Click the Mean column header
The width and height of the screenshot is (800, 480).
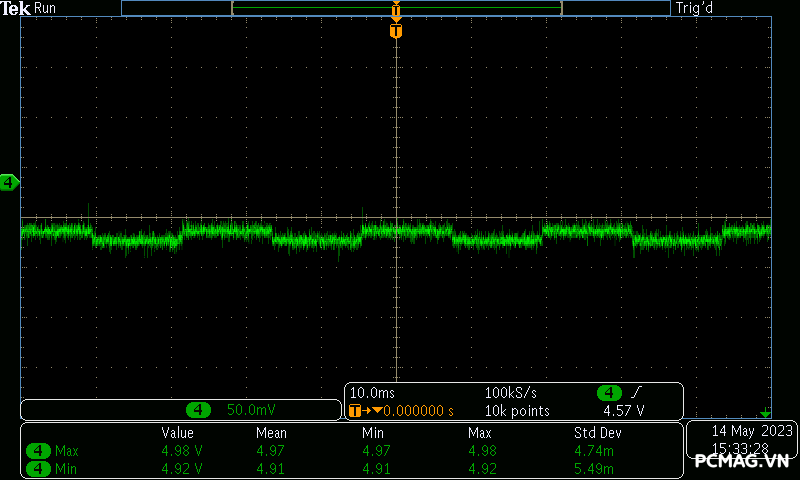point(271,433)
